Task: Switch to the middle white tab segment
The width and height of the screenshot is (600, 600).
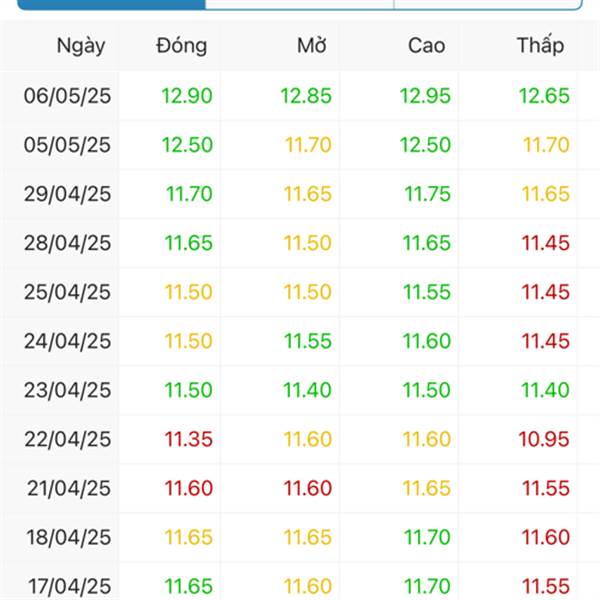Action: tap(300, 5)
